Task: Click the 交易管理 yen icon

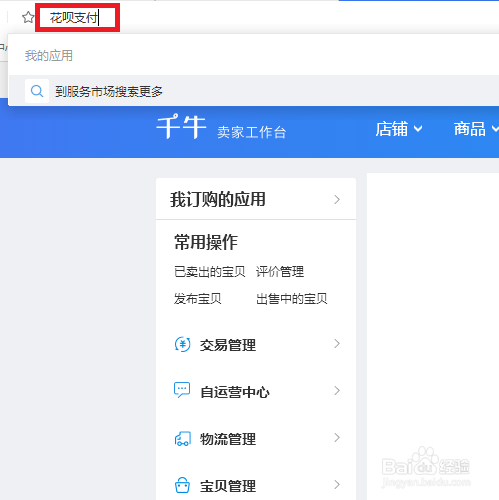Action: click(x=182, y=345)
